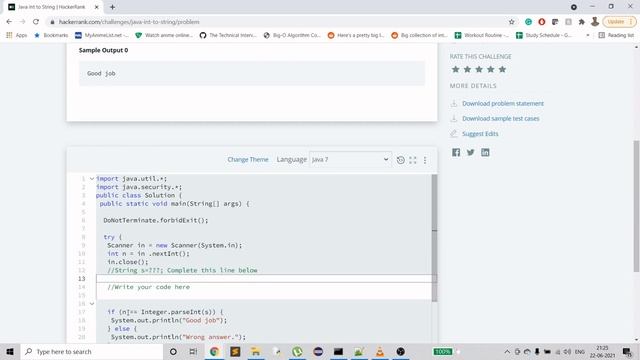This screenshot has width=640, height=360.
Task: Open the Watch anime online bookmark
Action: pos(164,35)
